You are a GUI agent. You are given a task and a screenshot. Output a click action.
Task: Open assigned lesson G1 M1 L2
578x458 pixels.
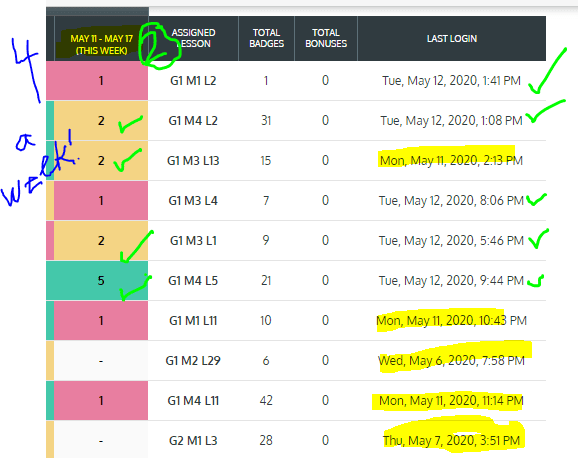(193, 81)
